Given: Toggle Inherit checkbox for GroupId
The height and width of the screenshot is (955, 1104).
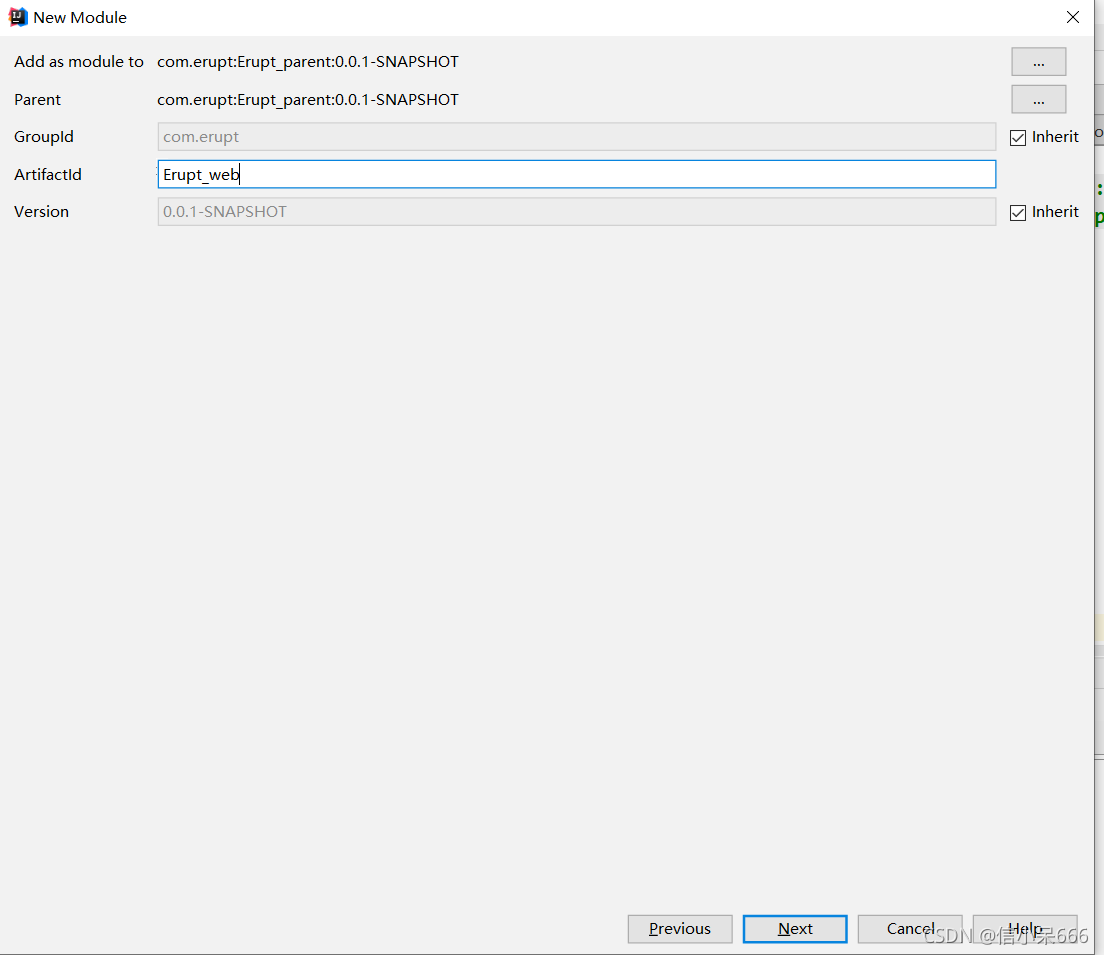Looking at the screenshot, I should coord(1017,137).
